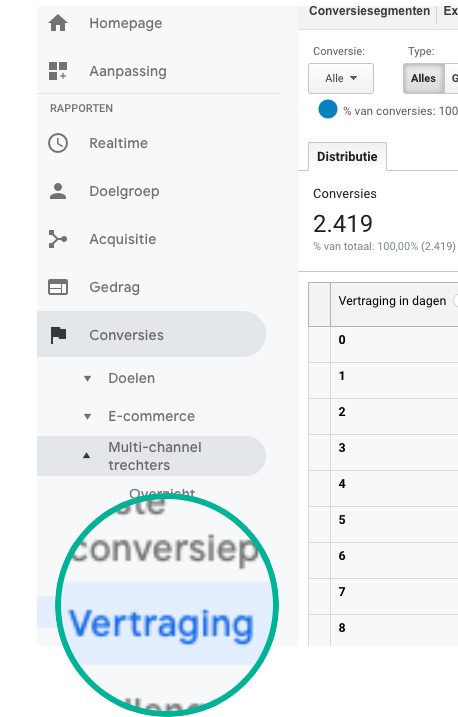458x717 pixels.
Task: Click the Homepage house icon
Action: (58, 23)
